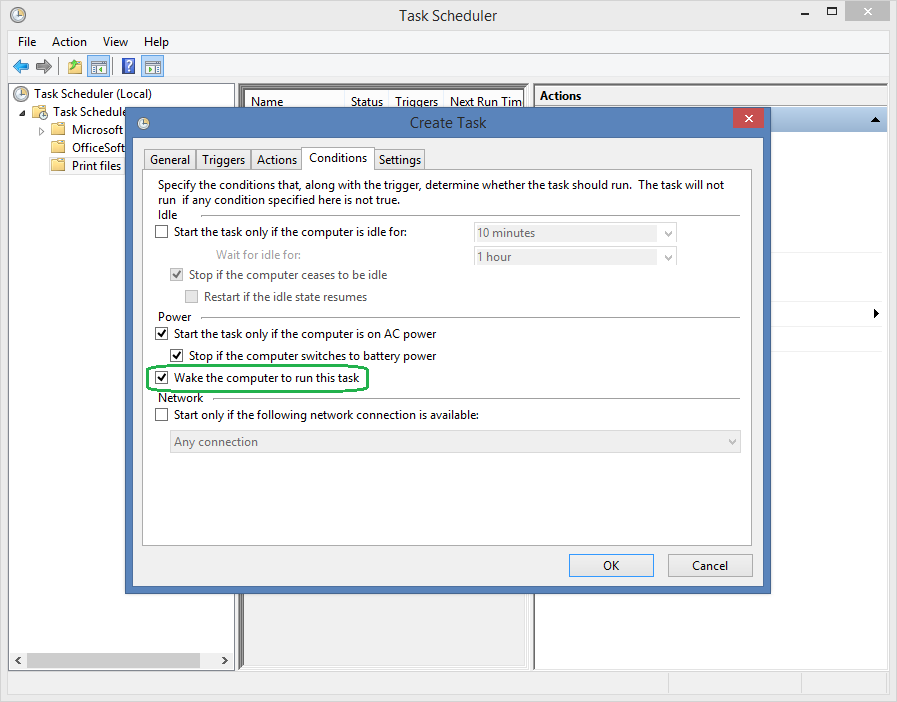The image size is (897, 702).
Task: Toggle the Show/Hide Console Tree icon
Action: coord(98,67)
